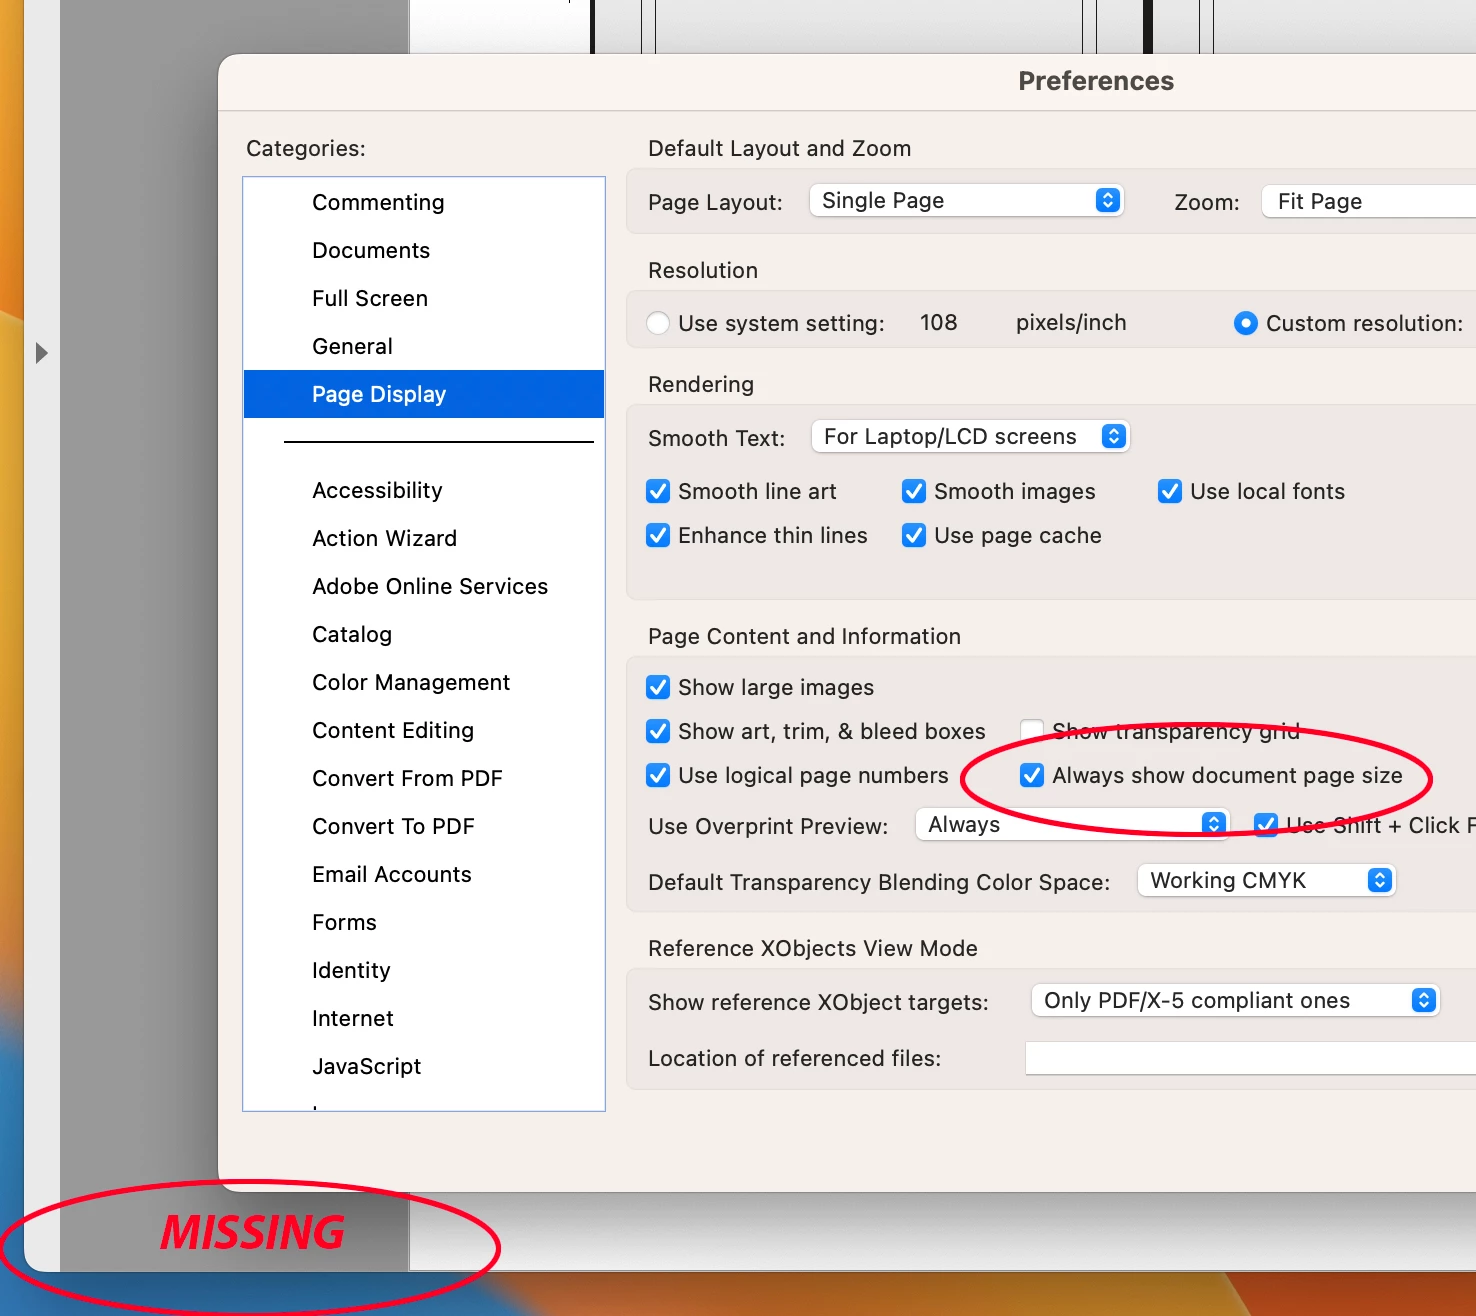
Task: Click Location of referenced files field
Action: pyautogui.click(x=1251, y=1058)
